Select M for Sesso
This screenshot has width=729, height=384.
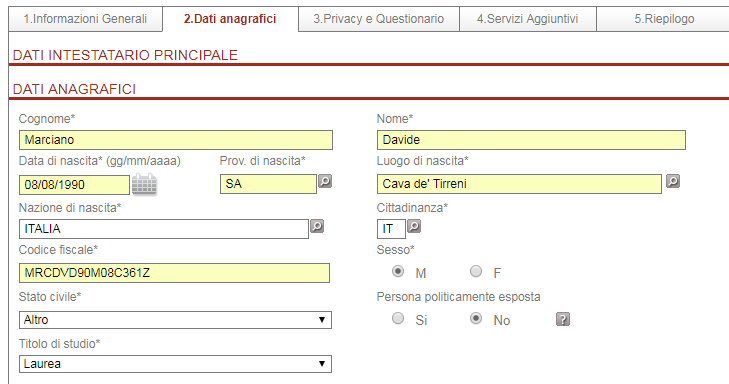[x=398, y=271]
